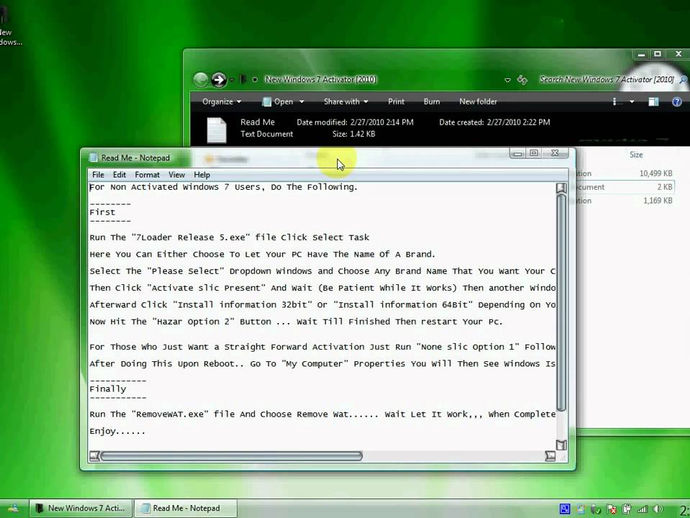
Task: Click the Notepad horizontal scrollbar thumb
Action: click(231, 456)
